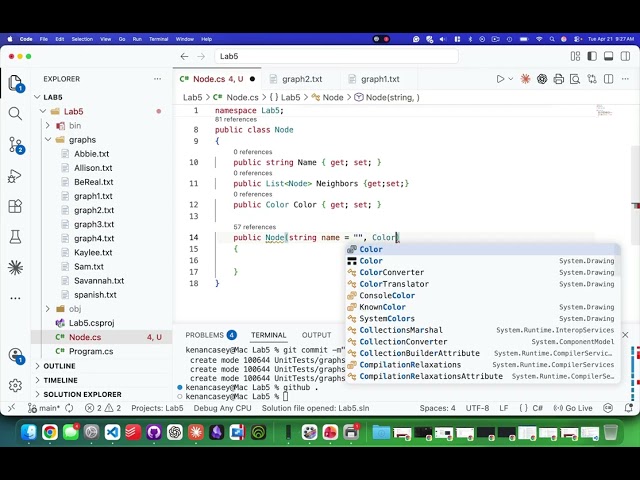Open Savannah.txt in the explorer
640x480 pixels.
point(99,281)
